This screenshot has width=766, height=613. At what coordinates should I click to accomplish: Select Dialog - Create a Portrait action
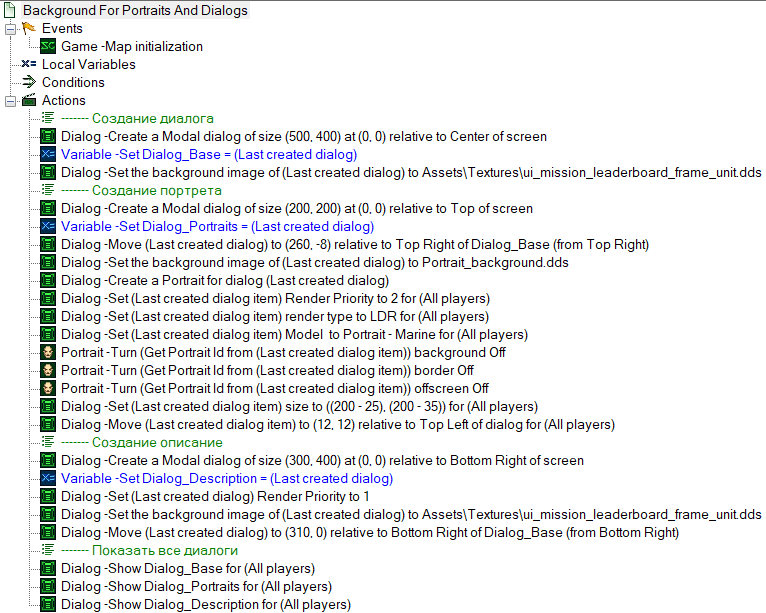pos(225,280)
